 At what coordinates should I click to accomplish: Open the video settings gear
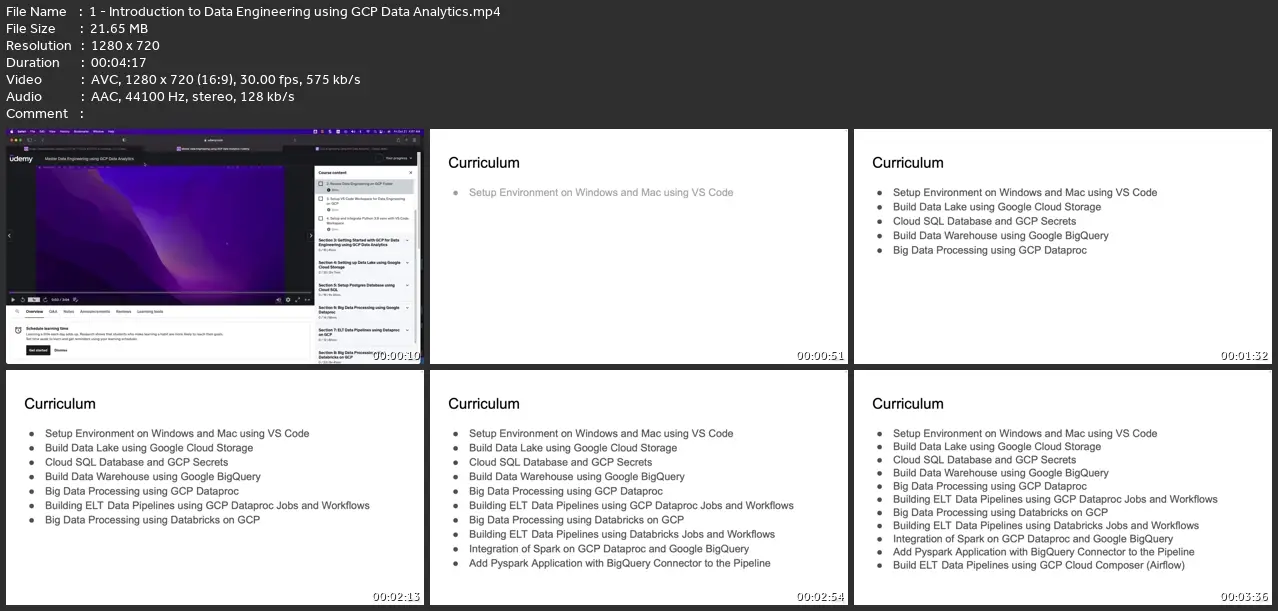288,300
